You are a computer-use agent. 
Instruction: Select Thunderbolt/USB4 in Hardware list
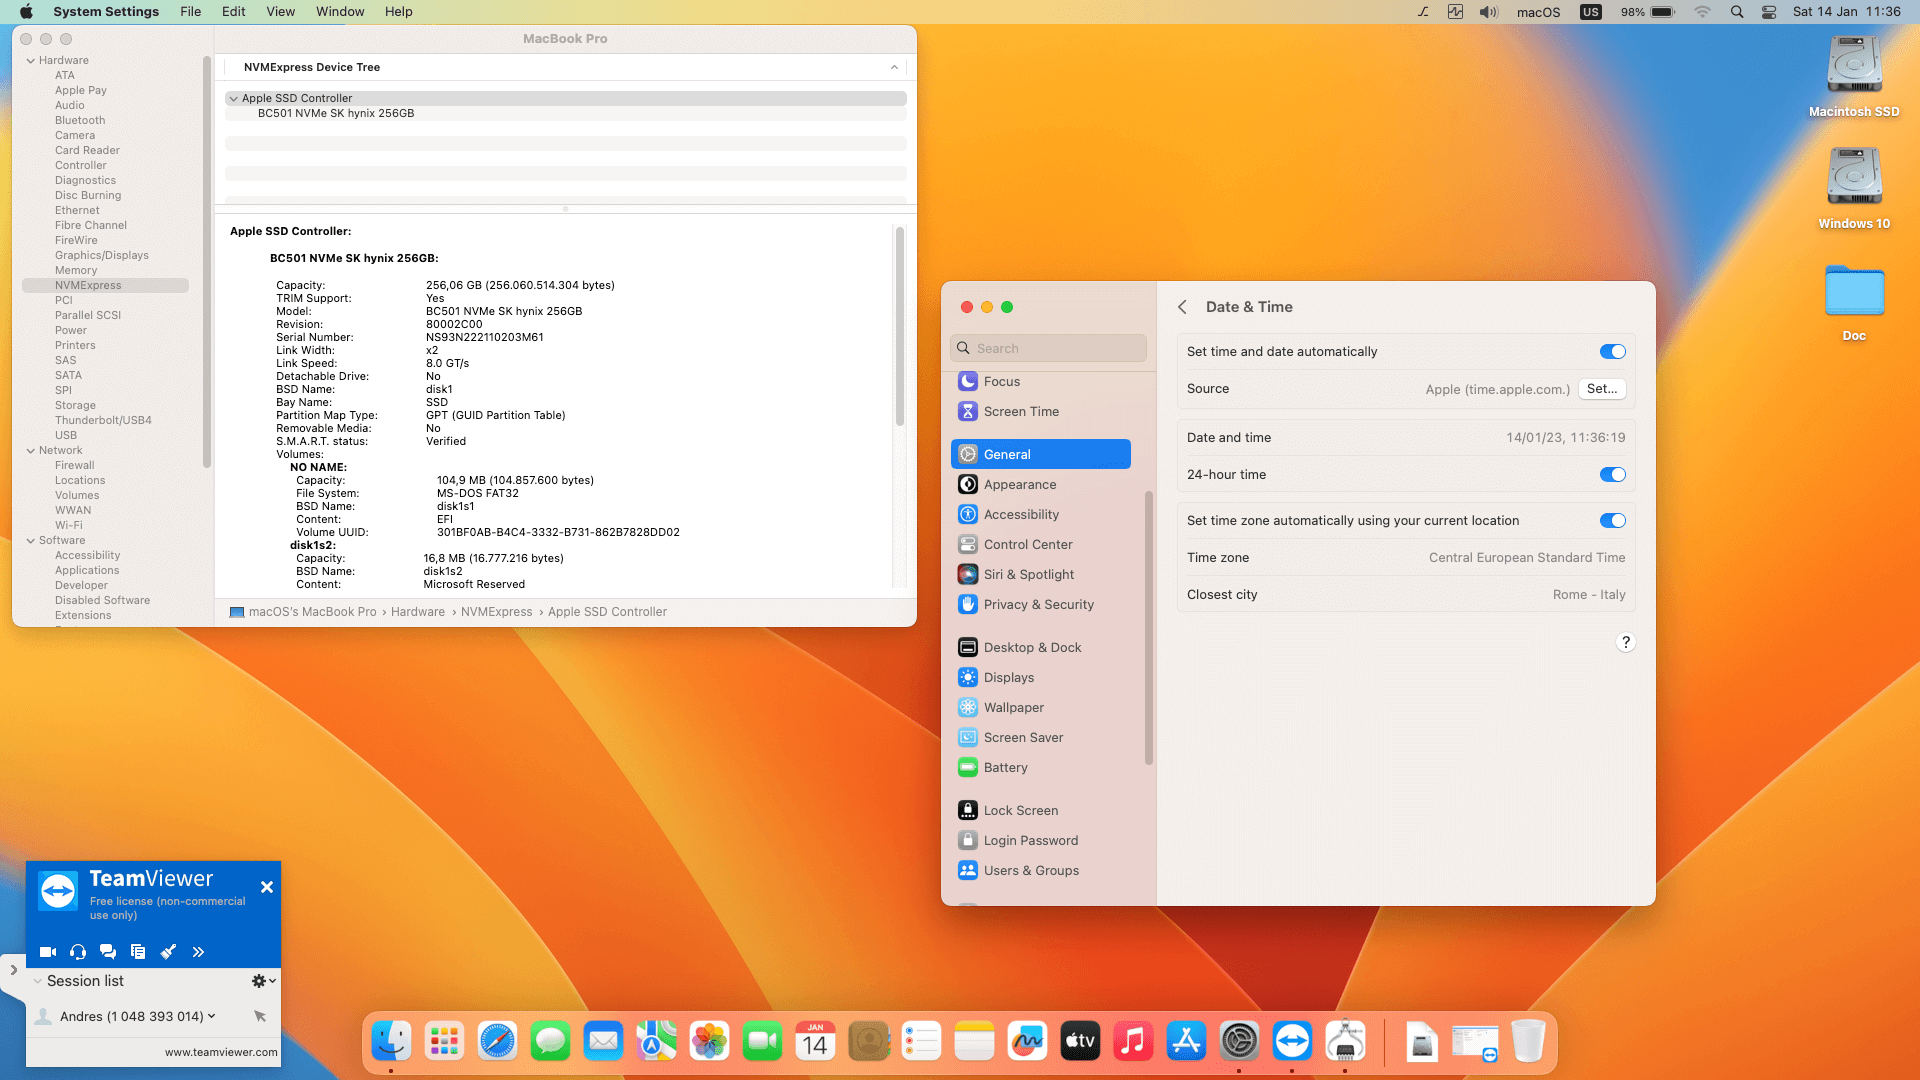[103, 421]
